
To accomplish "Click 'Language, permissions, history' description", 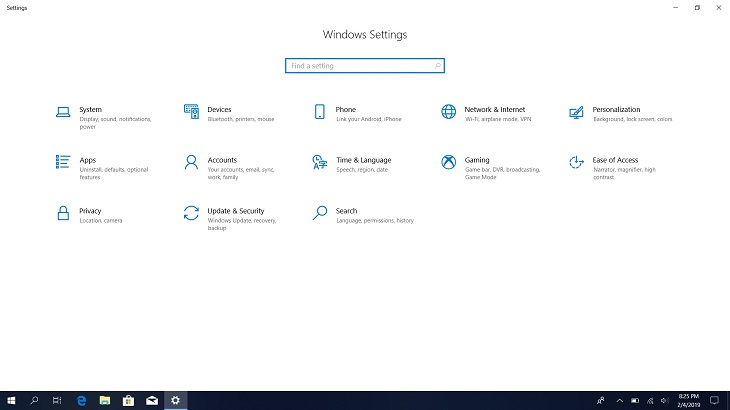I will coord(375,221).
